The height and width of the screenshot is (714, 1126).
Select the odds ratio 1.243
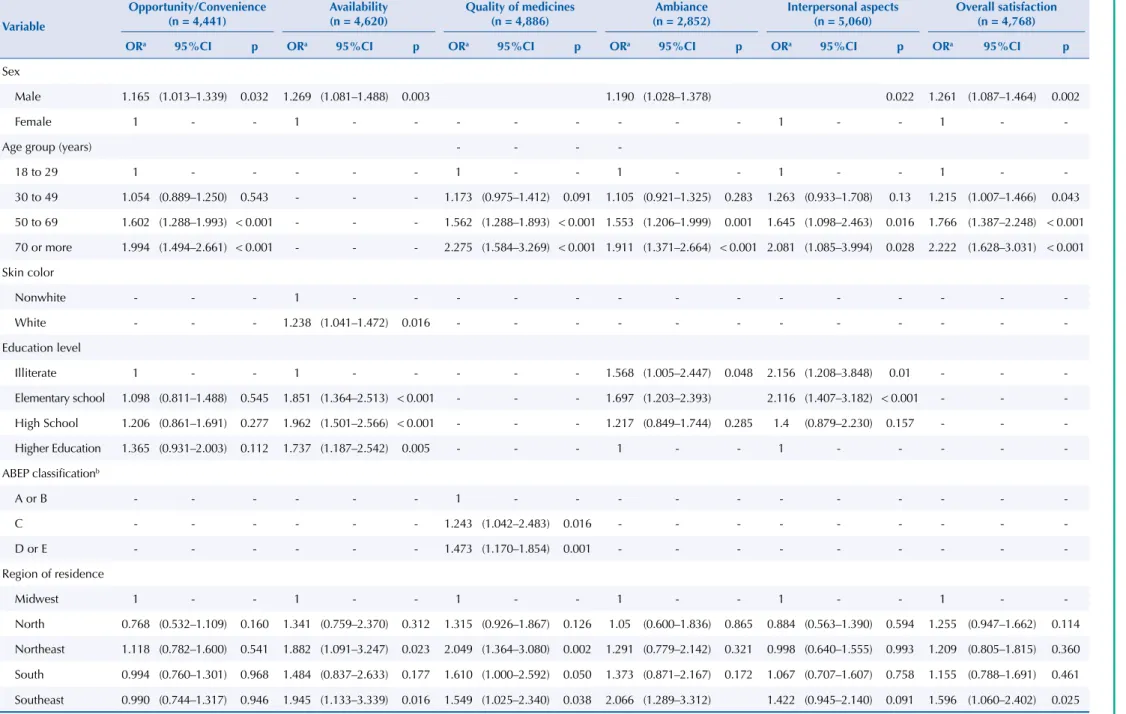[x=458, y=524]
